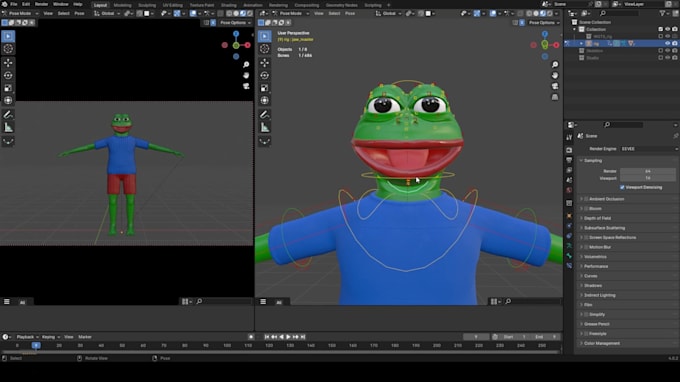680x382 pixels.
Task: Open the Render properties tab
Action: coord(569,150)
